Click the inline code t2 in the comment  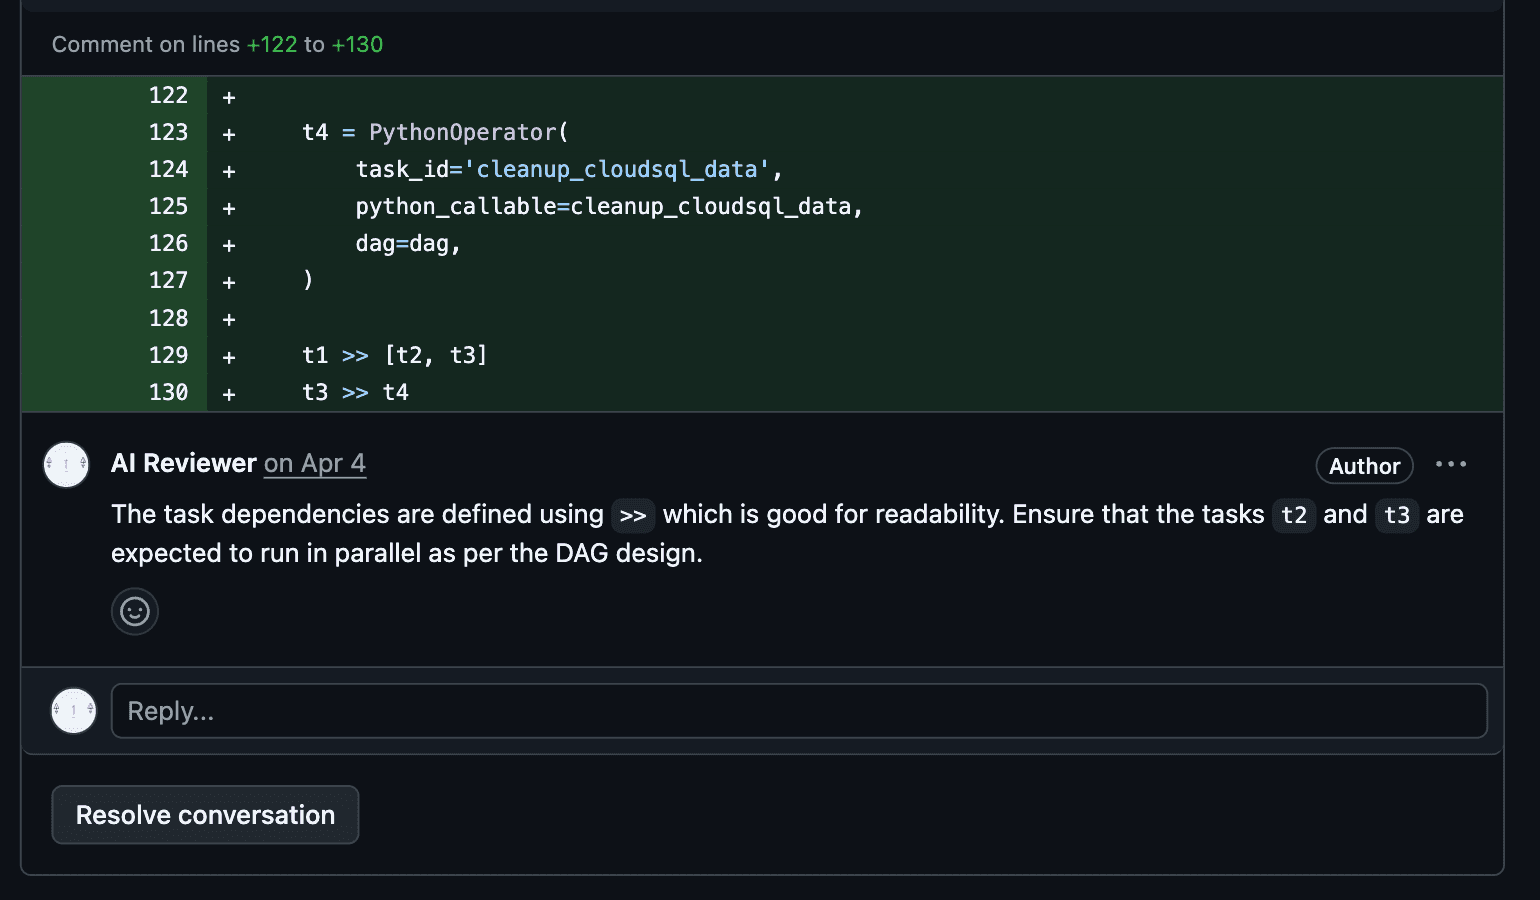coord(1294,516)
